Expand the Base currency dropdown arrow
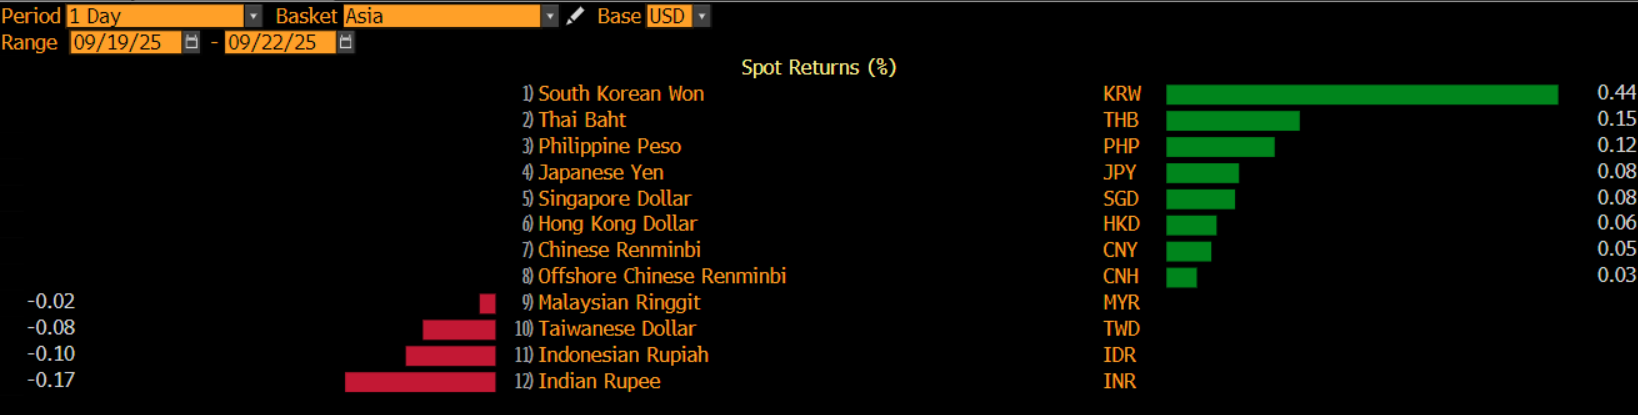Screen dimensions: 1638x415 702,16
